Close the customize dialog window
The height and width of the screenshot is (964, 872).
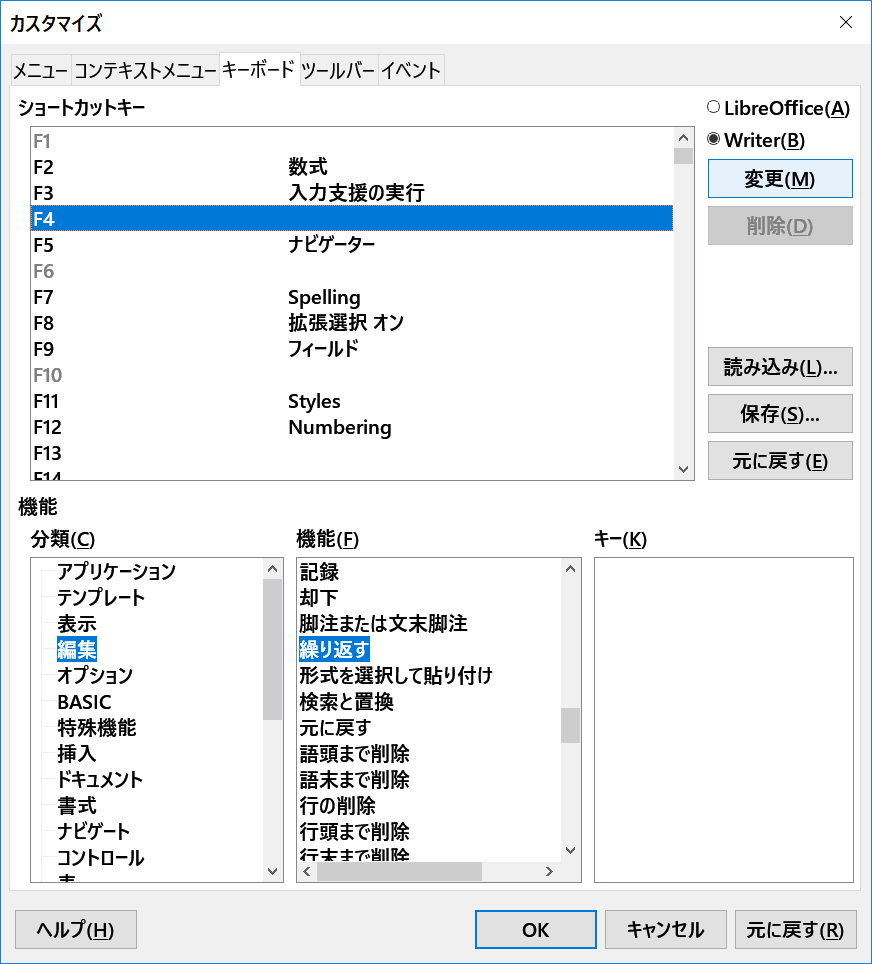click(846, 22)
